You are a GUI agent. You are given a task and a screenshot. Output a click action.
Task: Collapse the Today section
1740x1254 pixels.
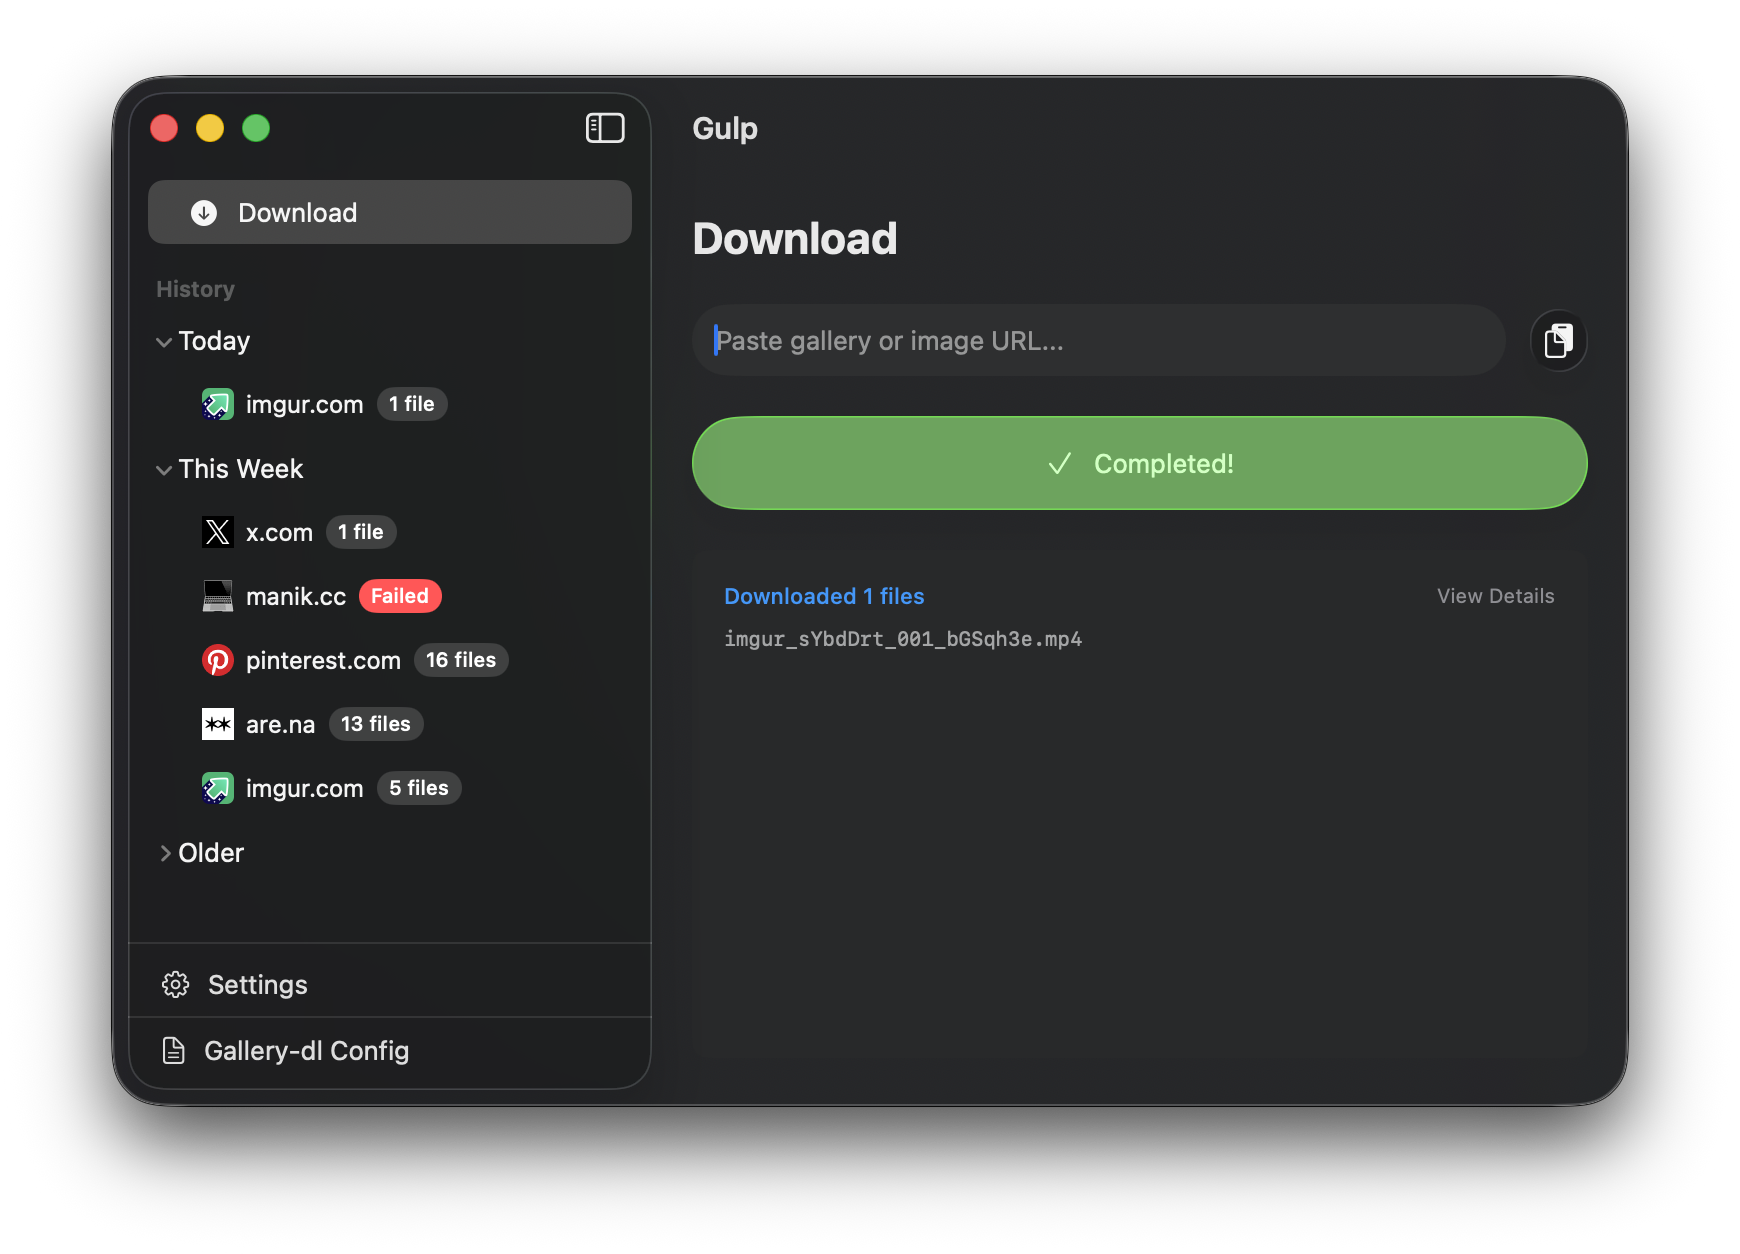click(x=164, y=341)
